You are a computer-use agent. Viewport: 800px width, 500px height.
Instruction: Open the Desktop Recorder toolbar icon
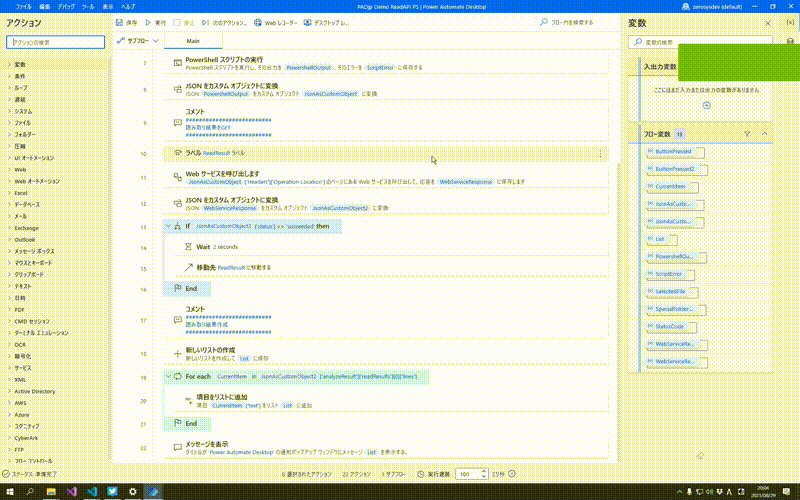(x=307, y=22)
